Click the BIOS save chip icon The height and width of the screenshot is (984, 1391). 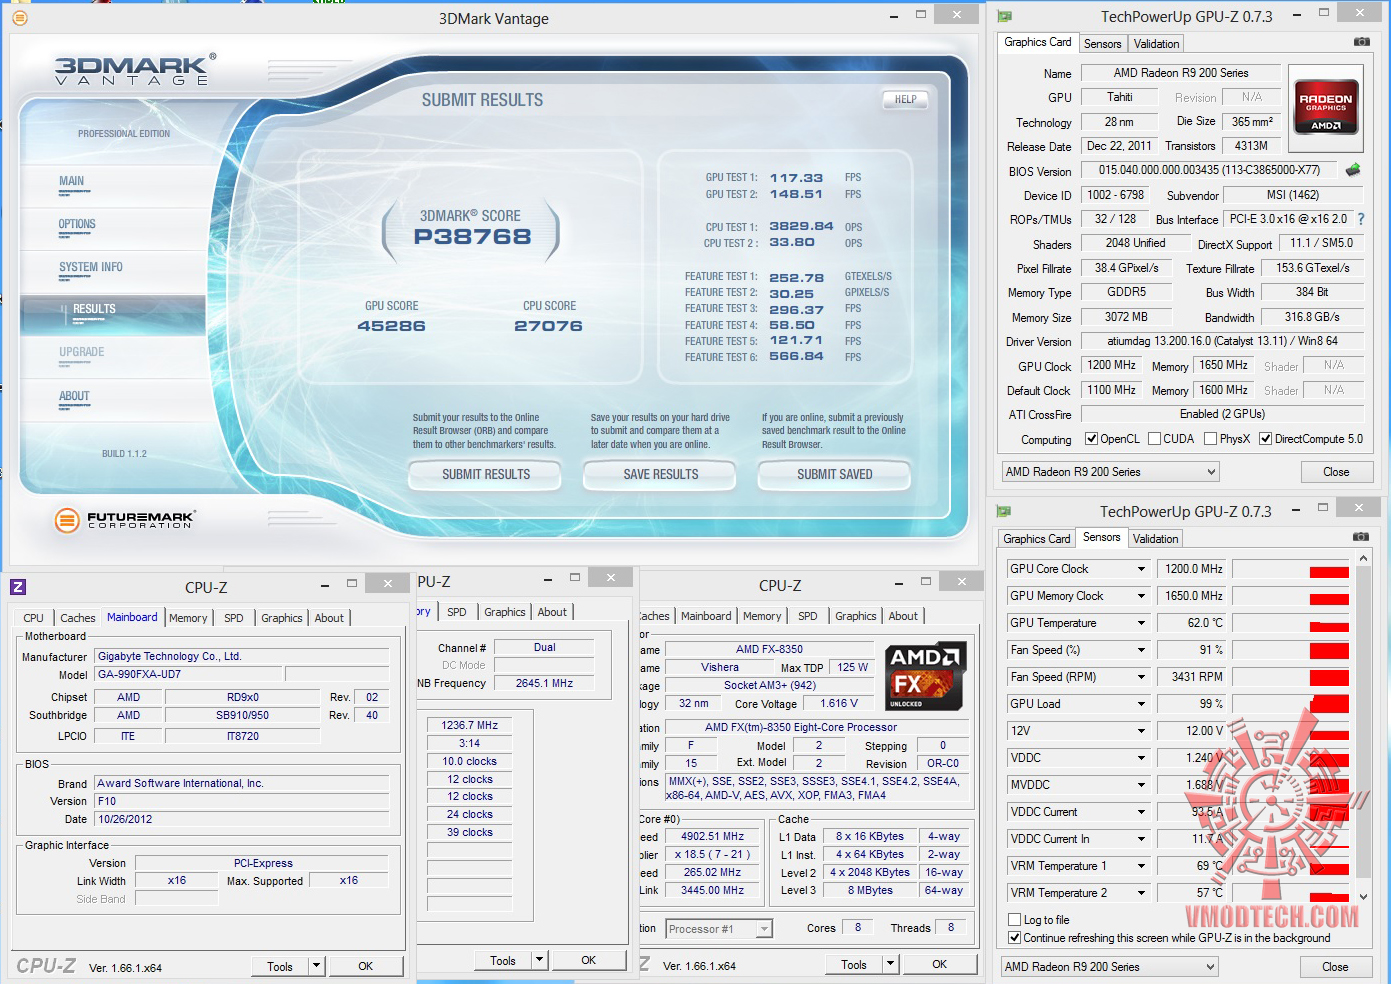(1353, 170)
